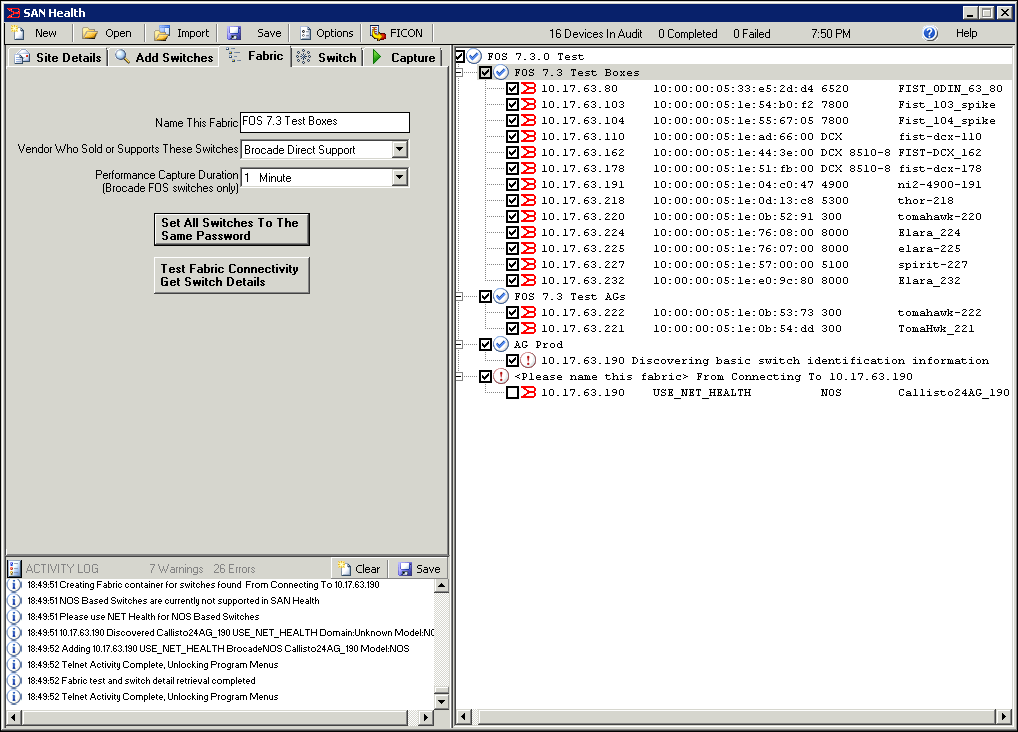Click Brocade switch icon for 10.17.63.191

pyautogui.click(x=529, y=184)
